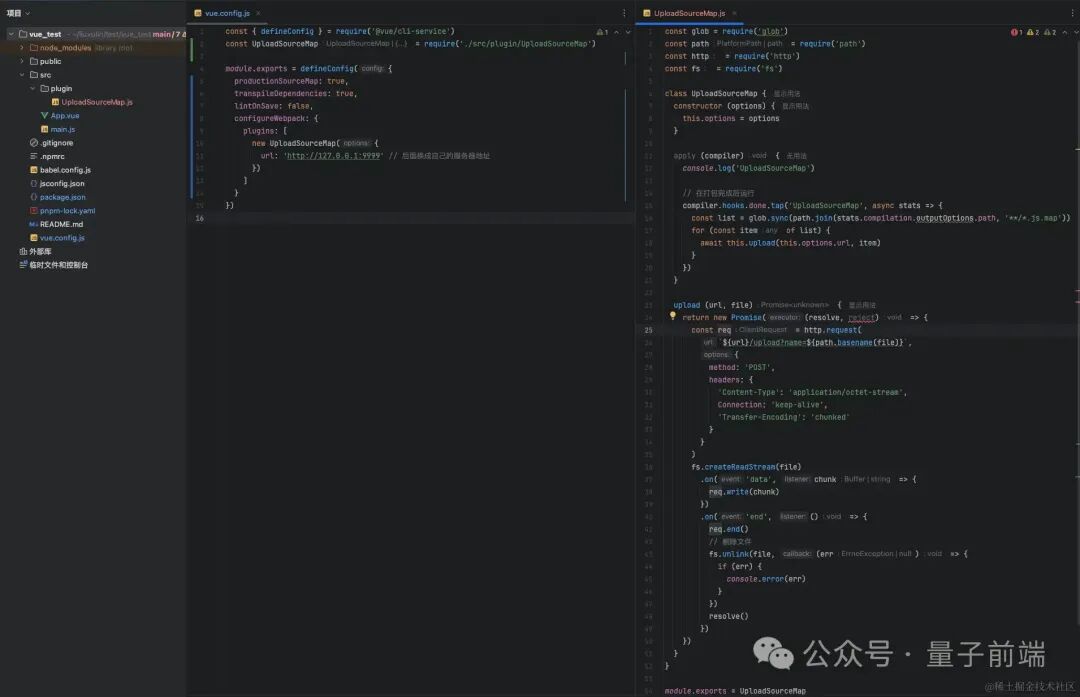Open babel.config.js file
The width and height of the screenshot is (1080, 697).
coord(65,169)
